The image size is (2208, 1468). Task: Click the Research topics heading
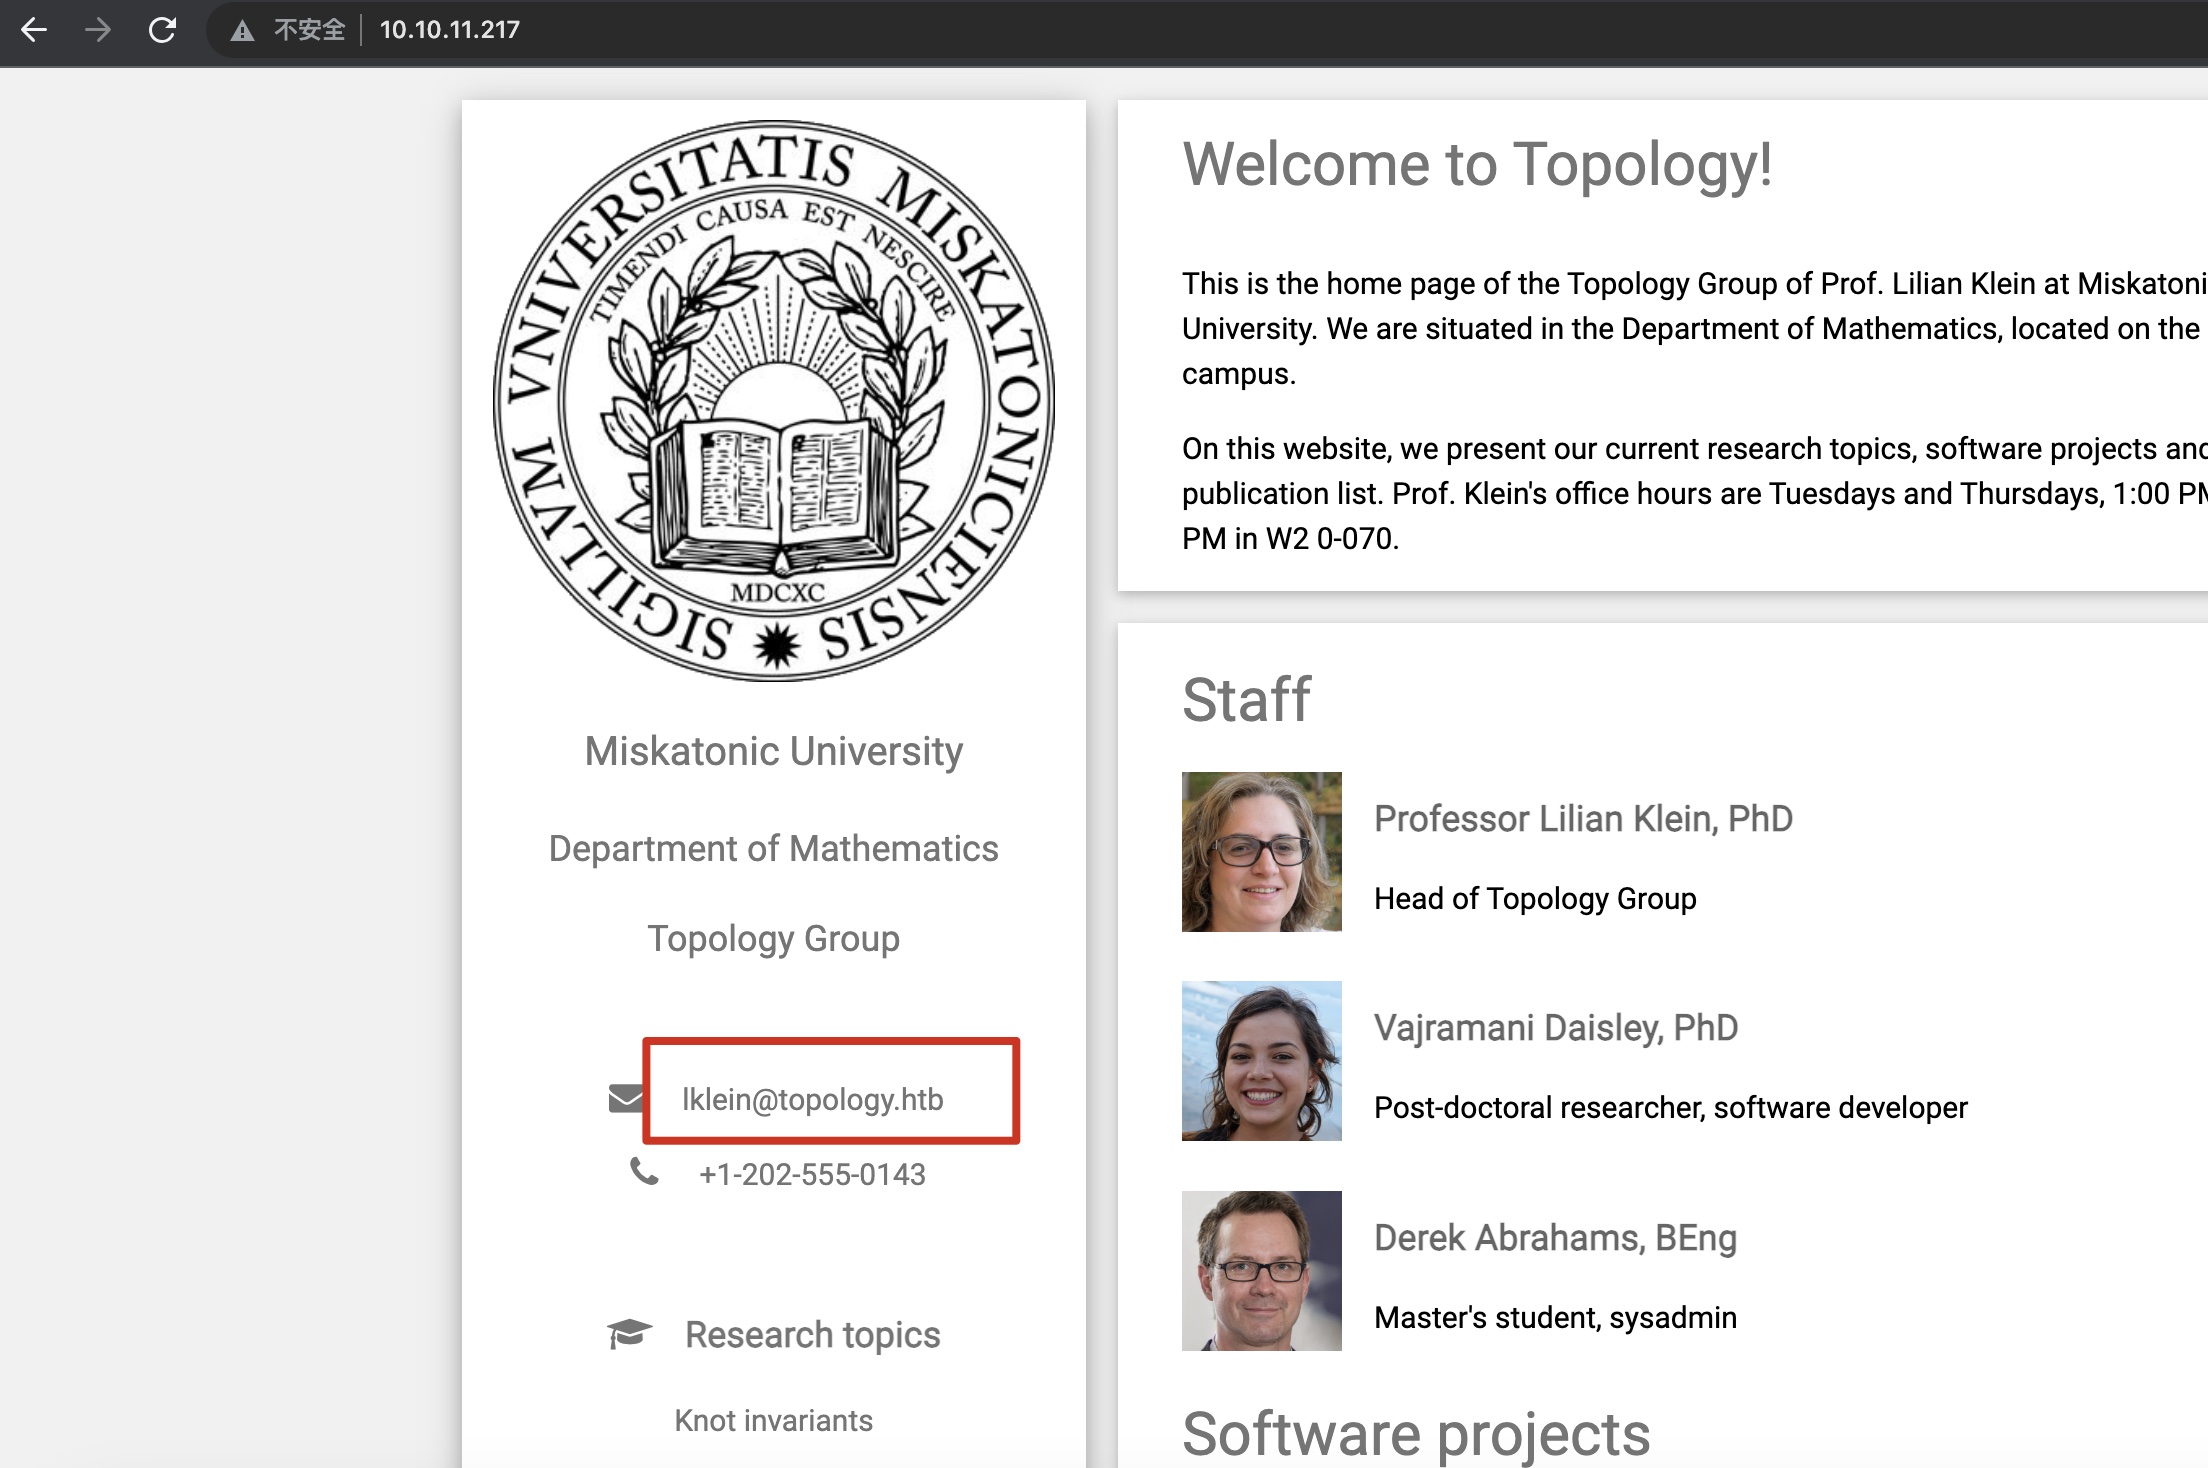tap(812, 1334)
